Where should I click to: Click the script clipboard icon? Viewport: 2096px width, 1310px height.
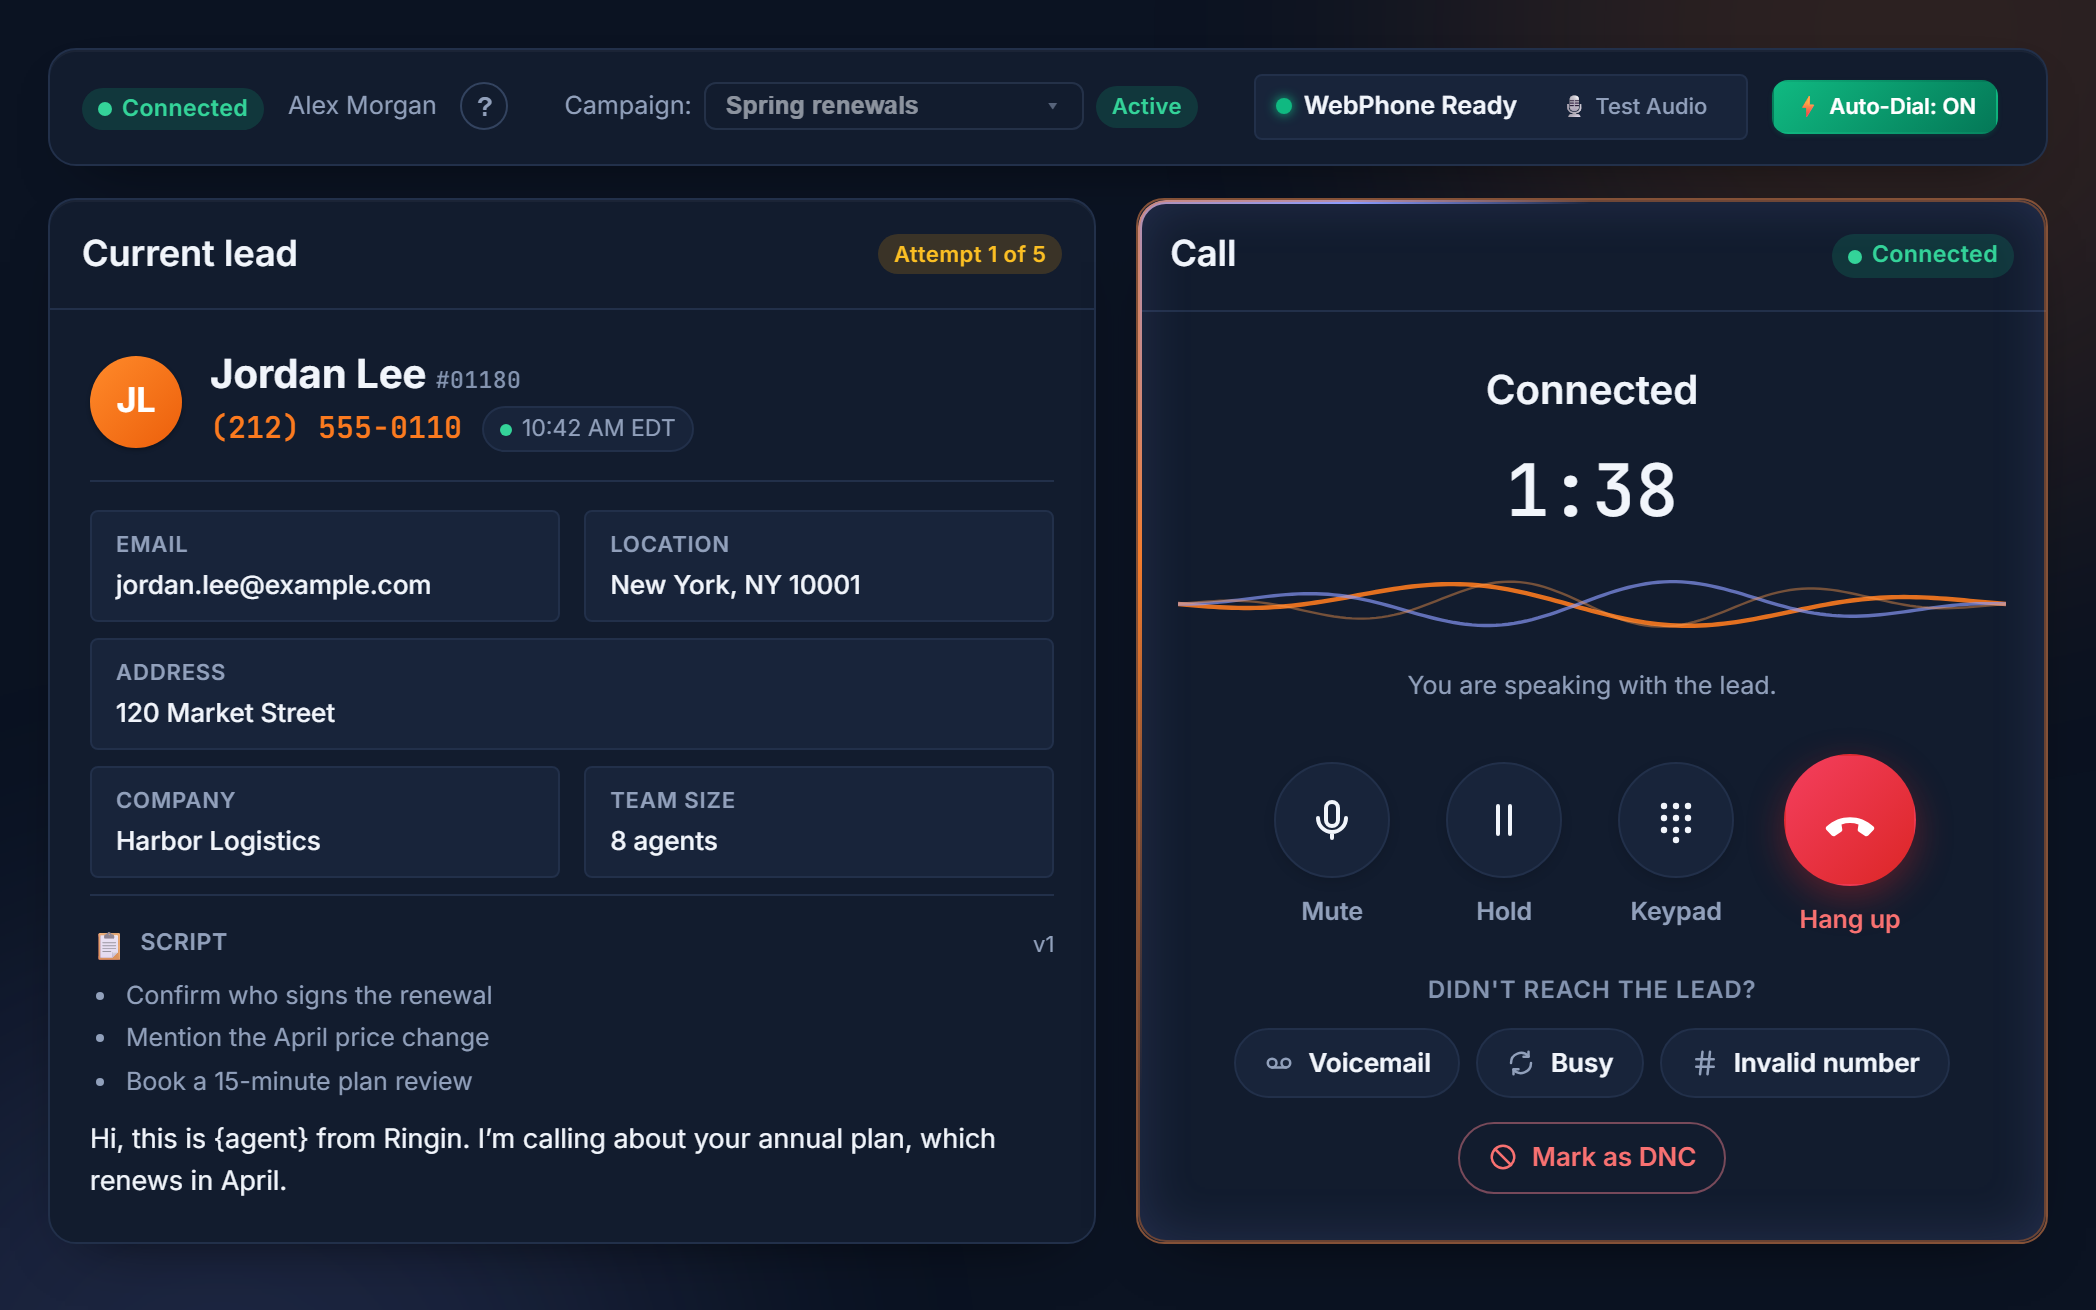point(109,944)
